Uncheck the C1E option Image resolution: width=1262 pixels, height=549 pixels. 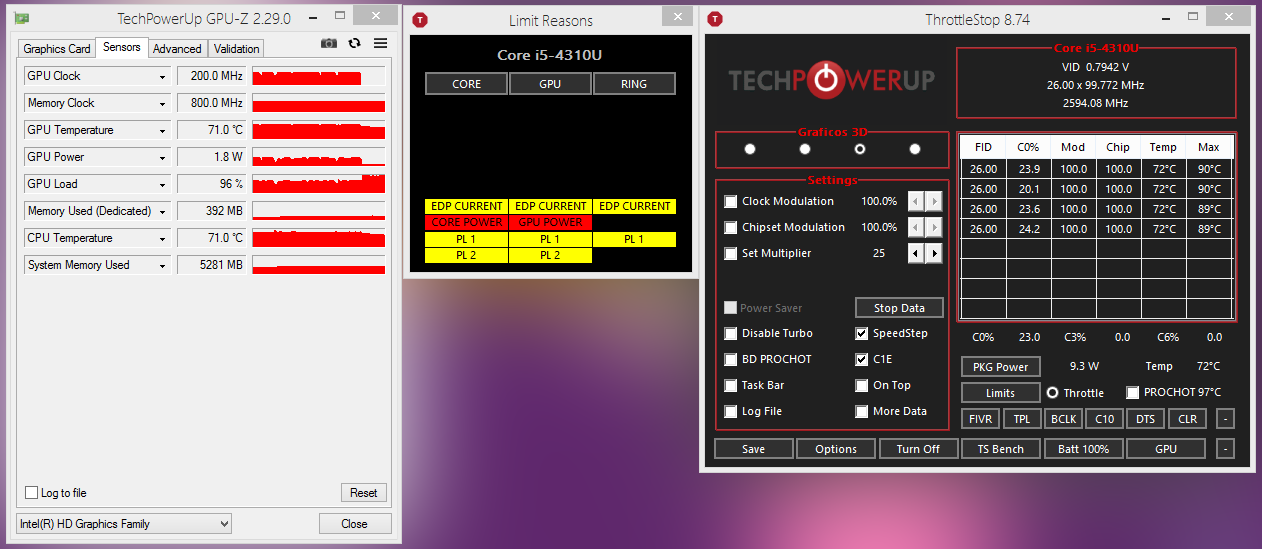[x=862, y=359]
